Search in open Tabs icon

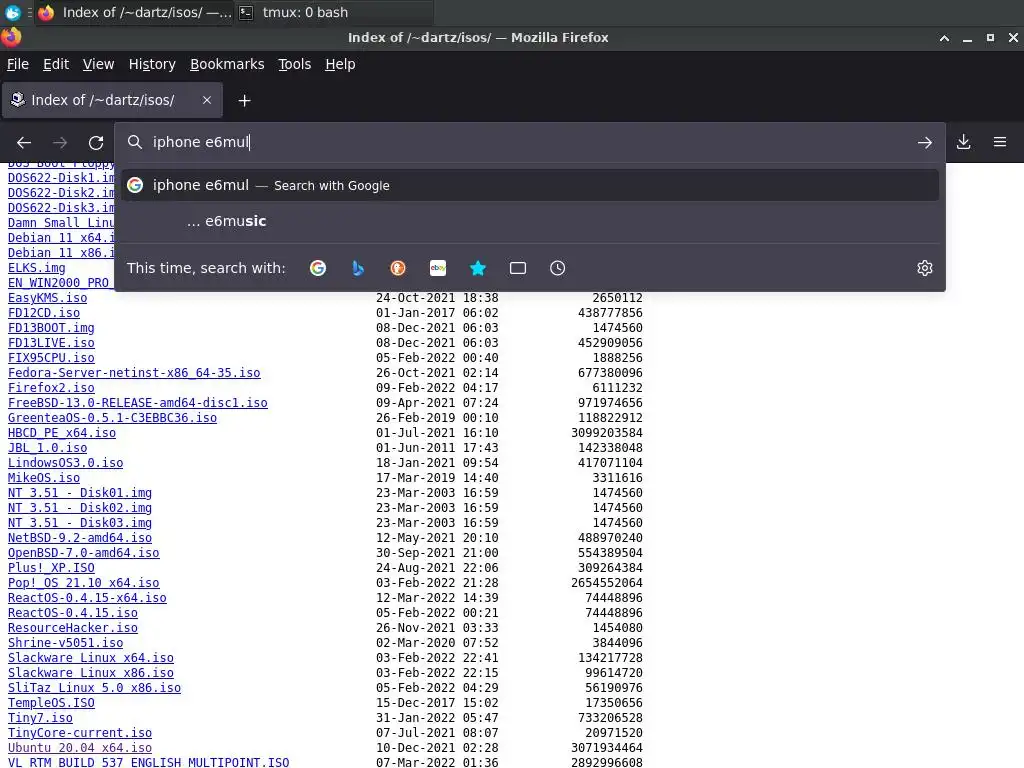coord(518,268)
